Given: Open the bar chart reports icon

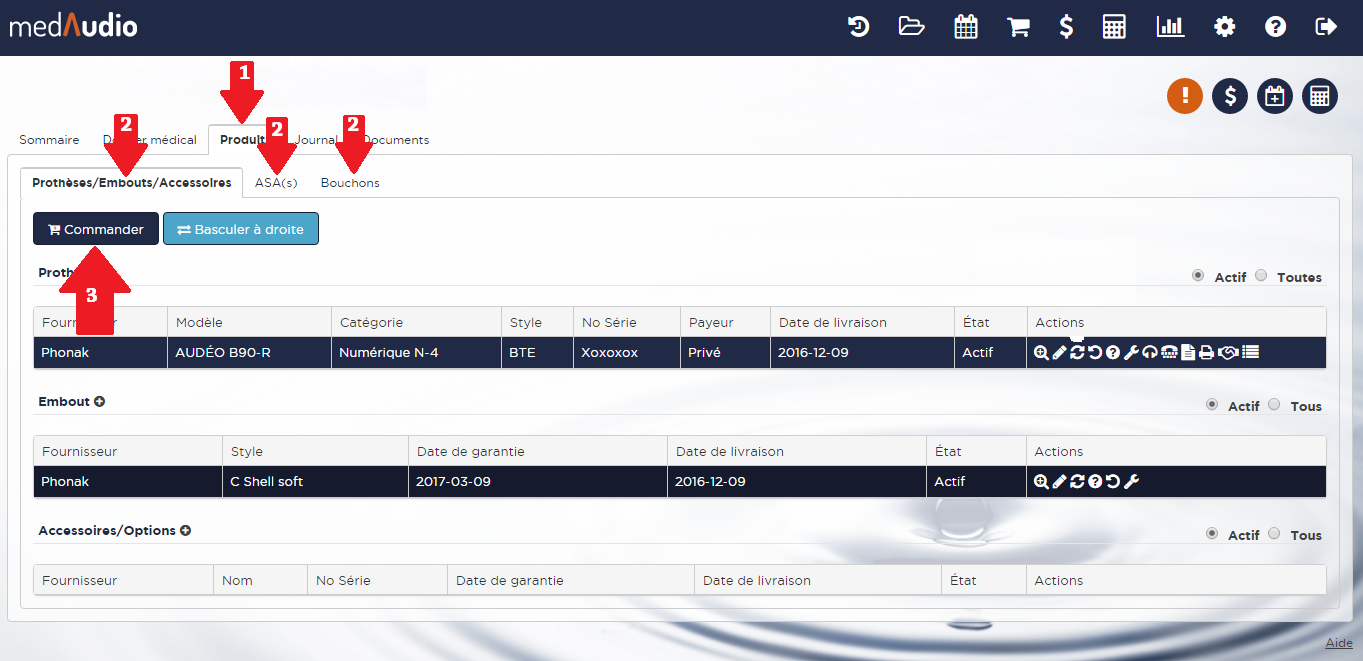Looking at the screenshot, I should (x=1170, y=27).
